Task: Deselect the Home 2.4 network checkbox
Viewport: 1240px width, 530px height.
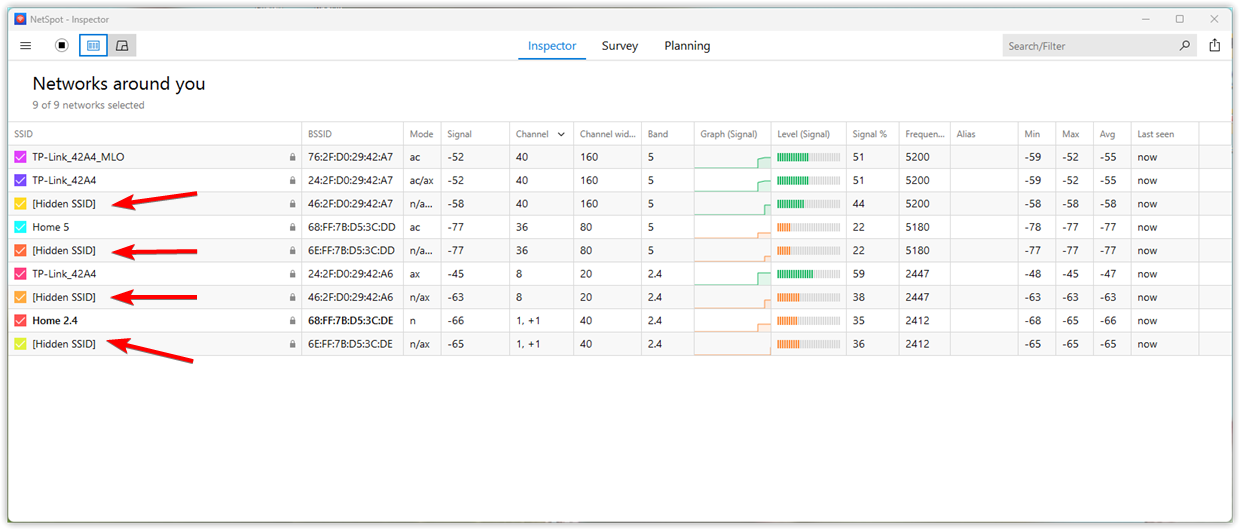Action: pos(20,321)
